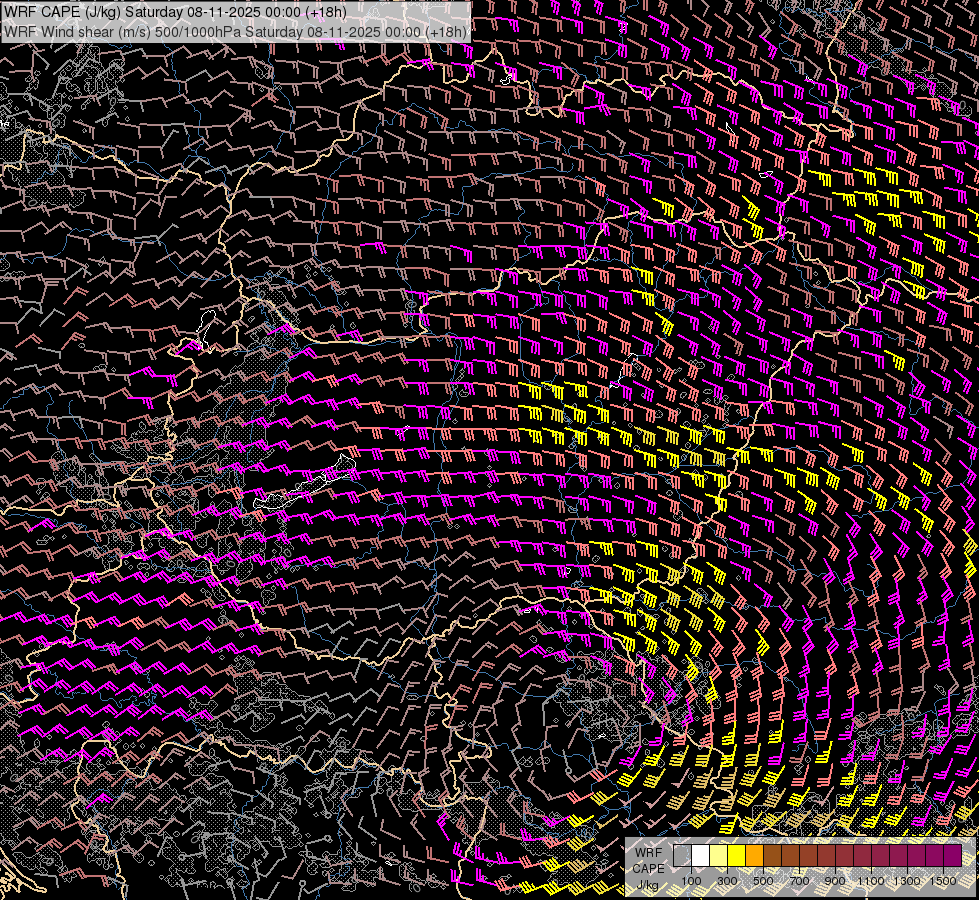Click the pale yellow CAPE legend swatch
979x900 pixels.
pyautogui.click(x=718, y=855)
